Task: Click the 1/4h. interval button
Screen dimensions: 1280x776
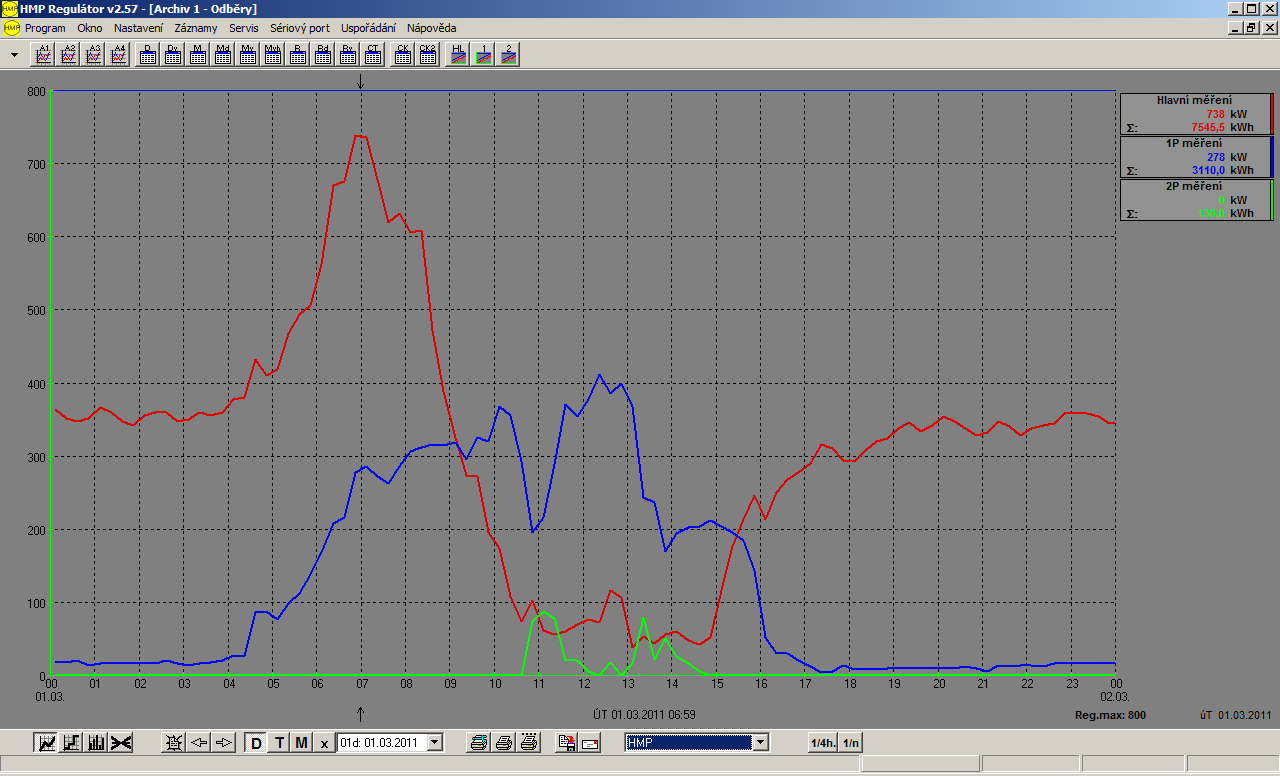Action: tap(823, 742)
